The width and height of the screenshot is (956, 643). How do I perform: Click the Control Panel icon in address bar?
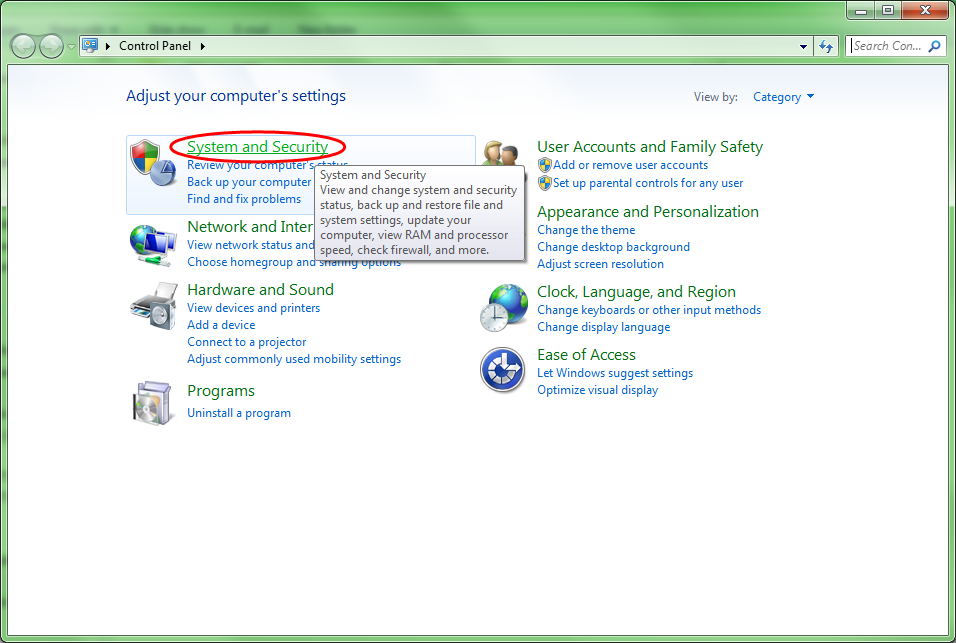pyautogui.click(x=90, y=46)
